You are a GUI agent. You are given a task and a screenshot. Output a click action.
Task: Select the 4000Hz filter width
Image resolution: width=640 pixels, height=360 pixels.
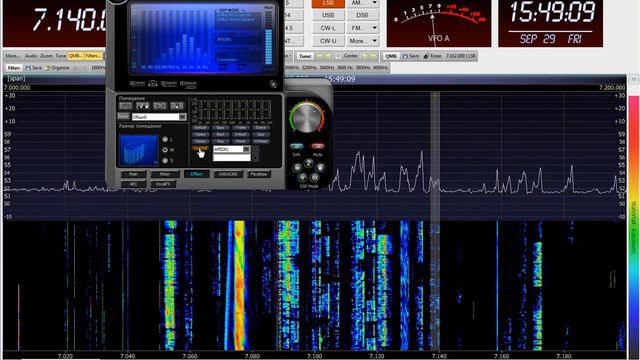coord(380,68)
